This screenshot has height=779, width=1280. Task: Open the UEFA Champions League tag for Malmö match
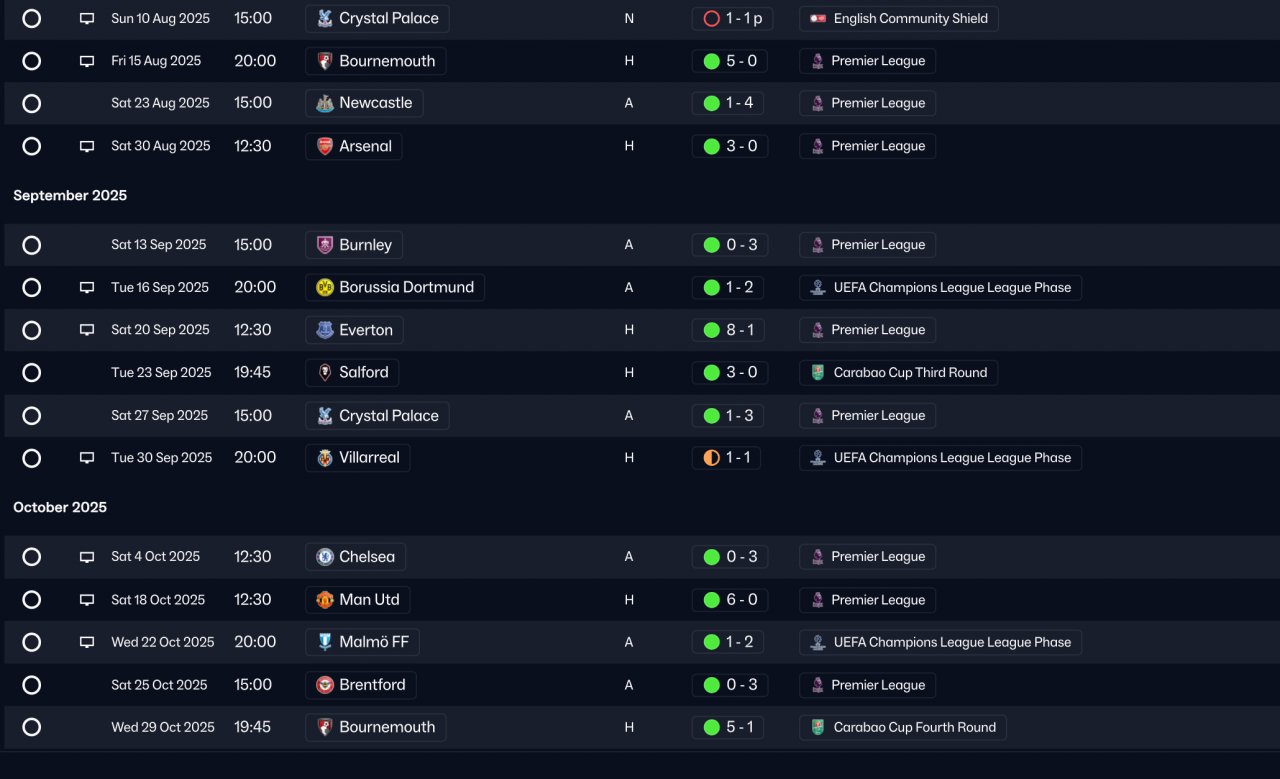click(940, 642)
